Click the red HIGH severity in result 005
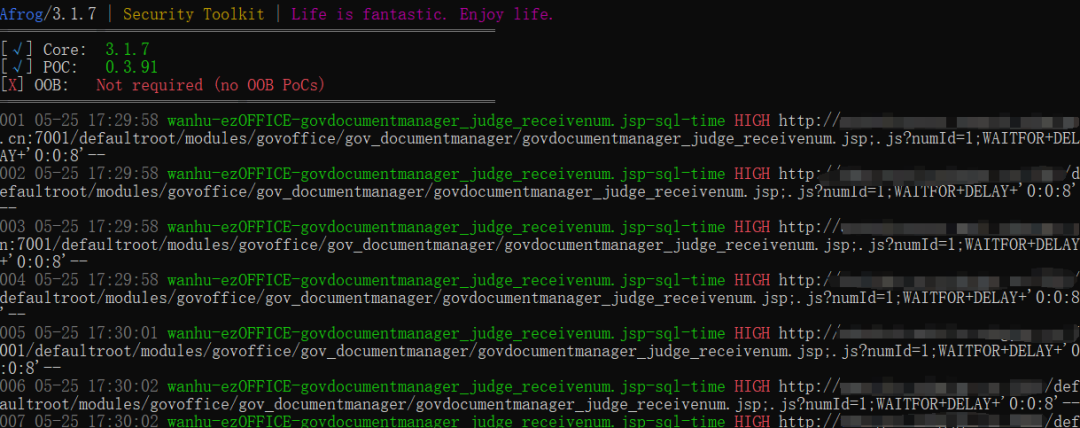Image resolution: width=1080 pixels, height=428 pixels. (752, 333)
